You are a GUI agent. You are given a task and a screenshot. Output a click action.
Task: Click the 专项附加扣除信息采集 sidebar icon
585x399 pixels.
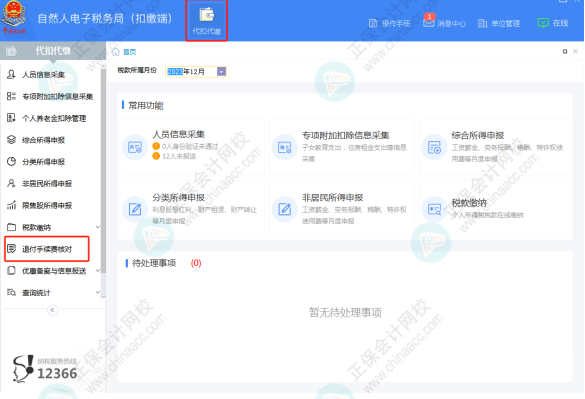click(x=11, y=96)
